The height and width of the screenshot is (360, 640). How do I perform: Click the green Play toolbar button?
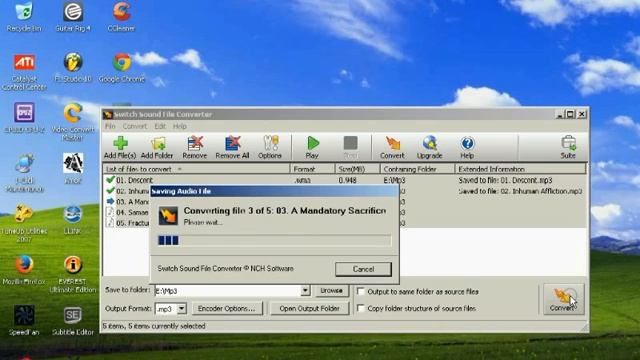click(x=312, y=147)
